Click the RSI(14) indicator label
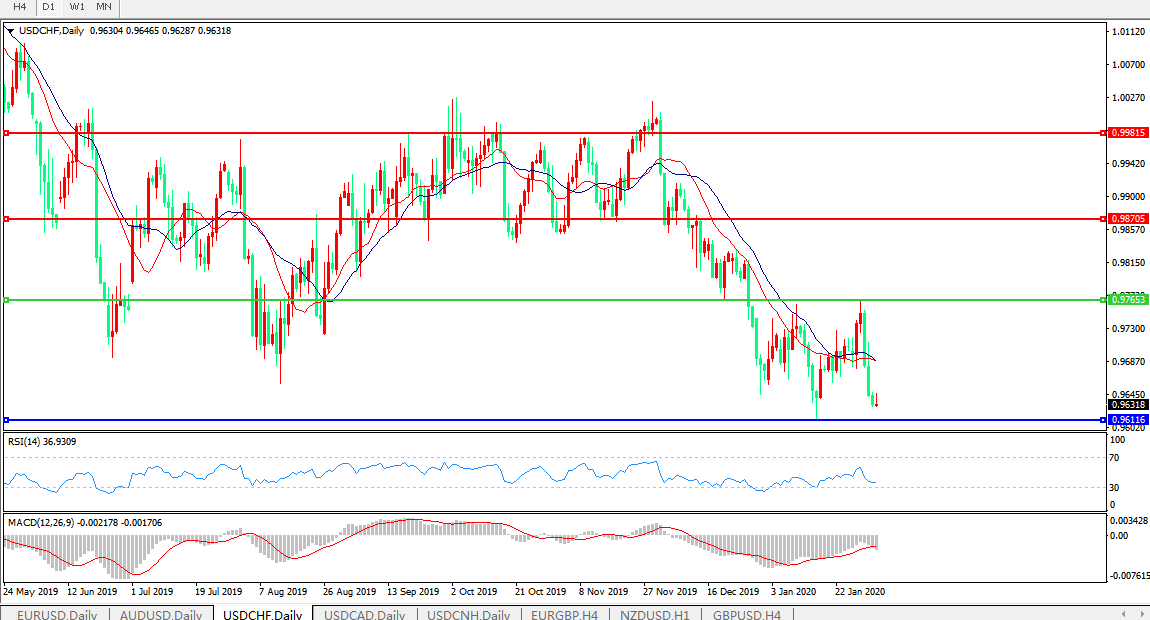1150x620 pixels. click(x=42, y=441)
